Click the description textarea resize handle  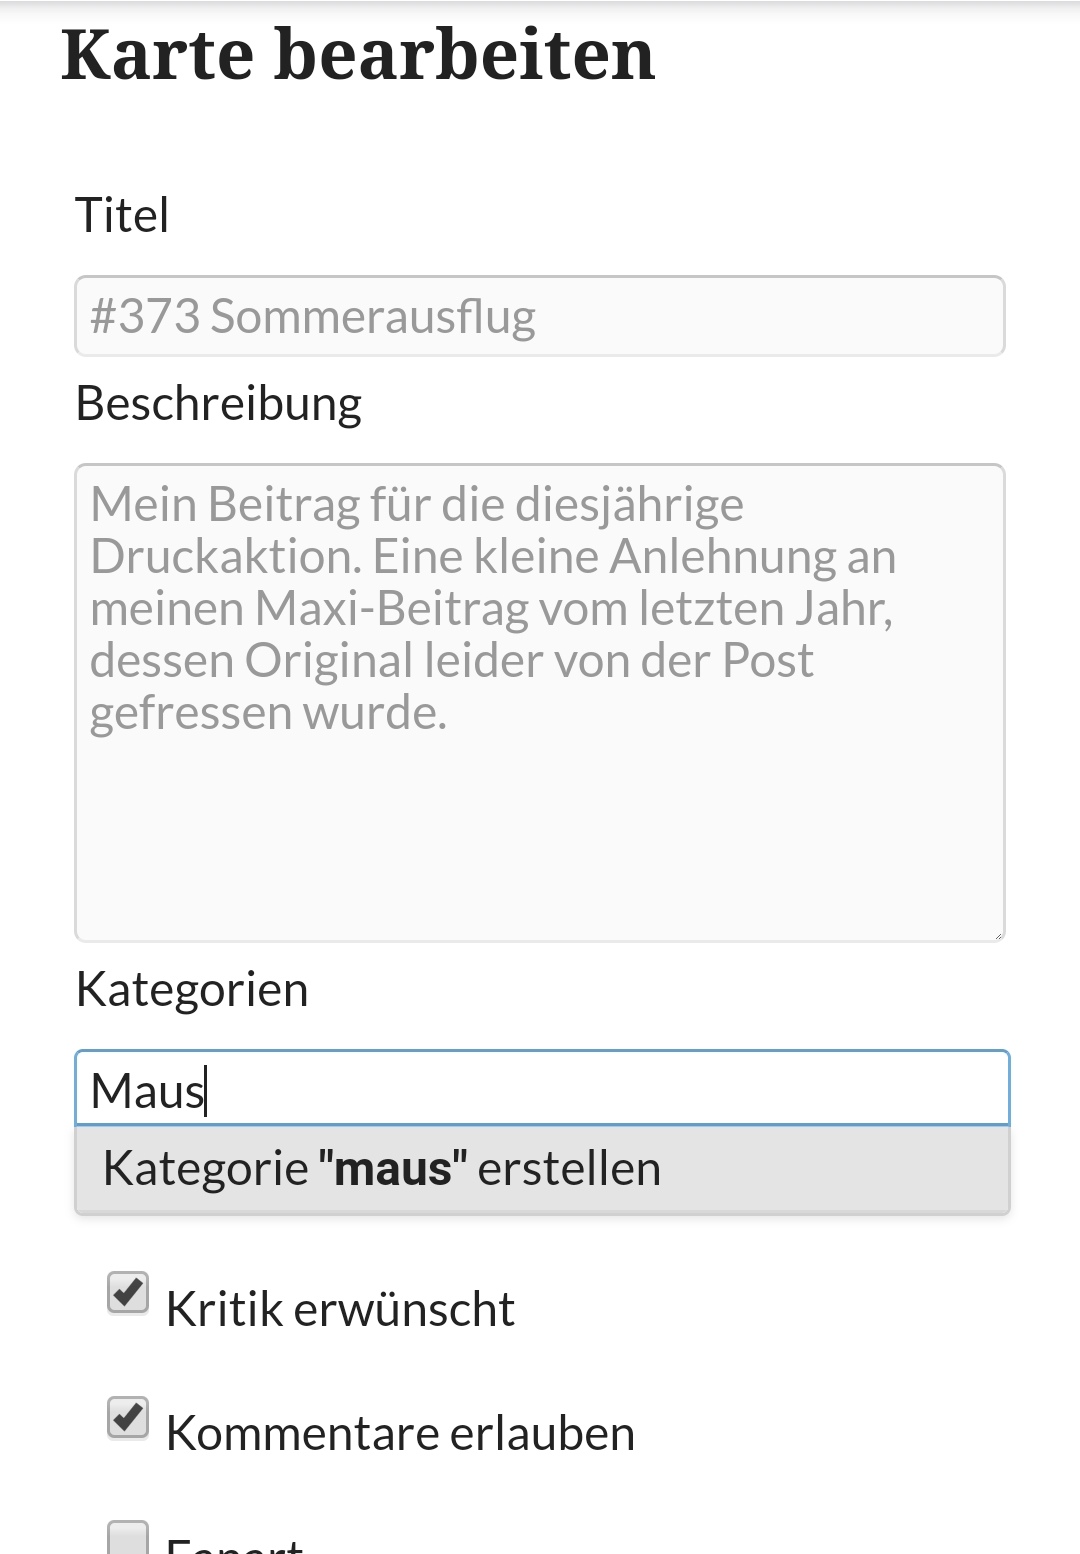click(x=997, y=934)
